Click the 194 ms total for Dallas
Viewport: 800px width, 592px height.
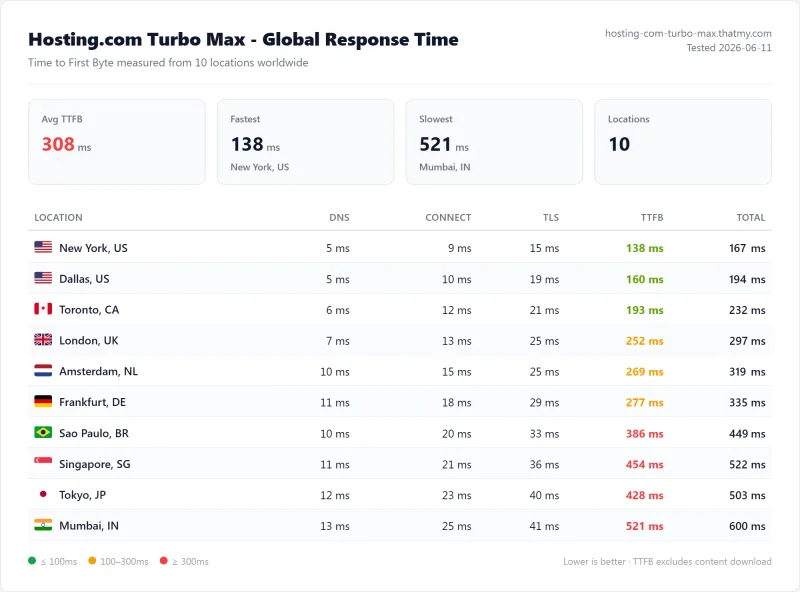pyautogui.click(x=747, y=279)
